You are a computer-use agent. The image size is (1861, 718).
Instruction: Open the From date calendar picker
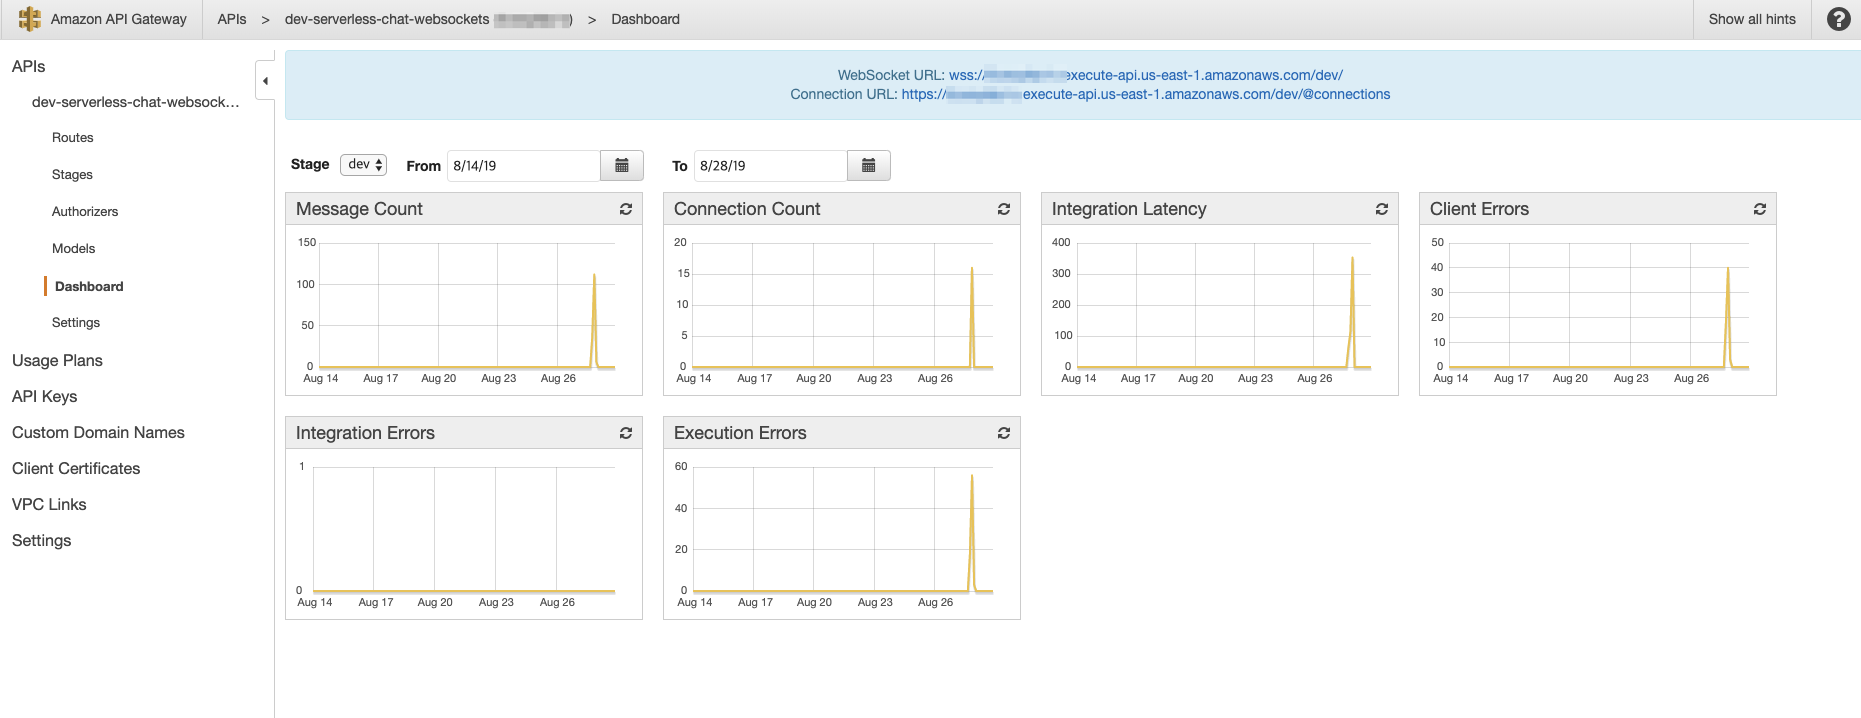pyautogui.click(x=622, y=165)
